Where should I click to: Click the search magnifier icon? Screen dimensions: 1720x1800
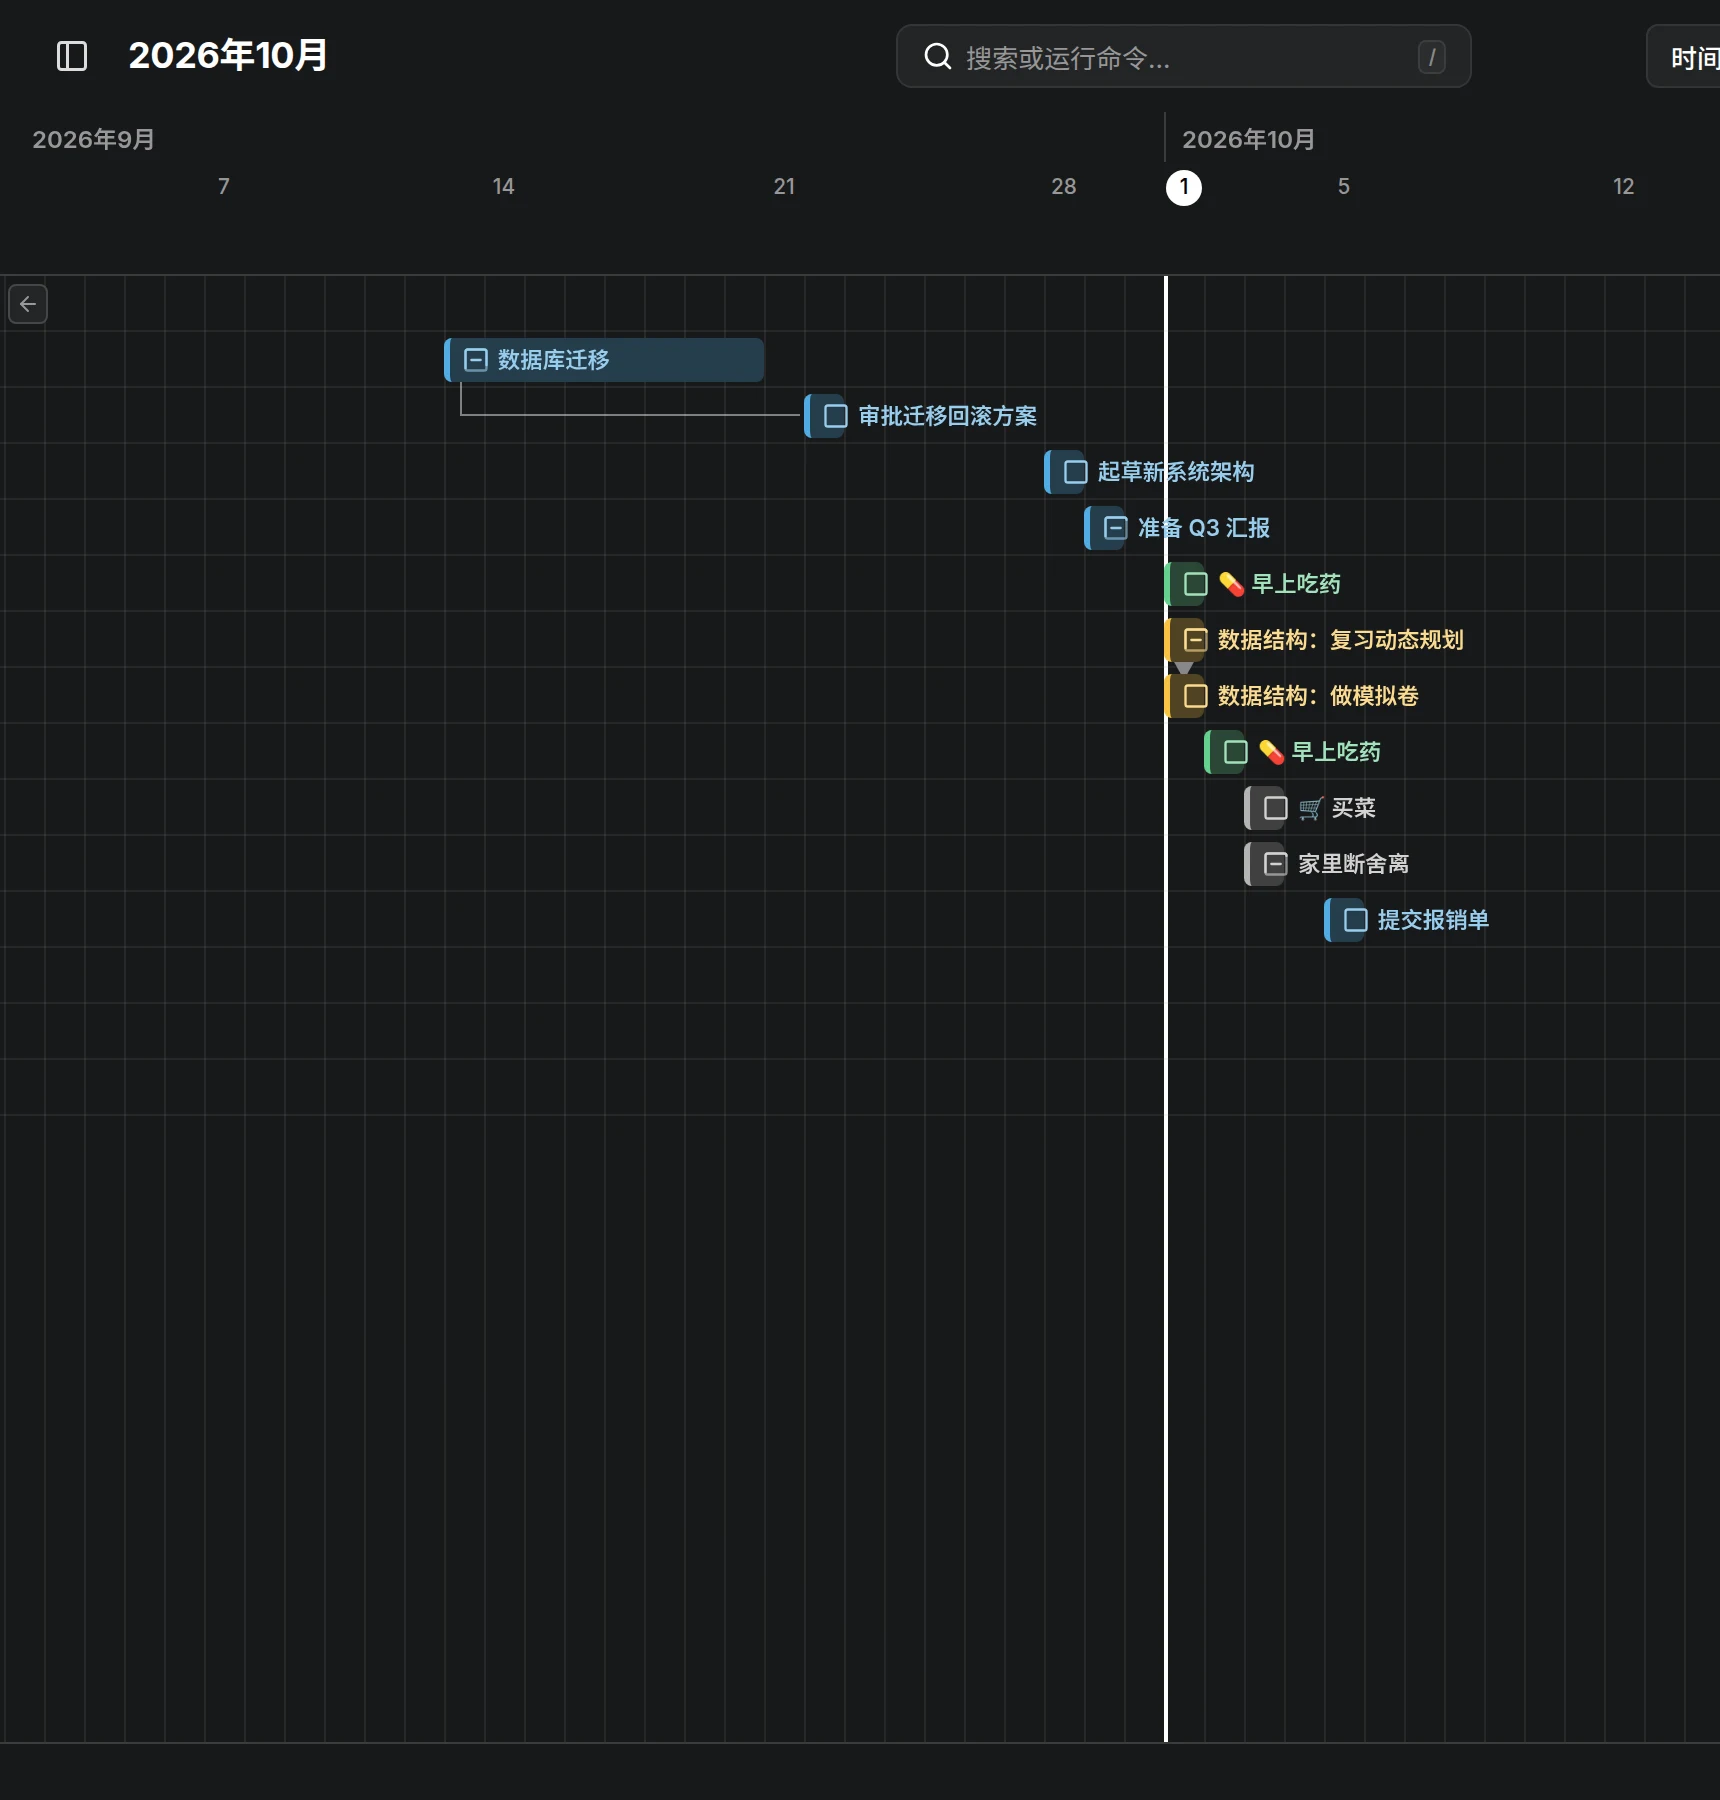(937, 57)
